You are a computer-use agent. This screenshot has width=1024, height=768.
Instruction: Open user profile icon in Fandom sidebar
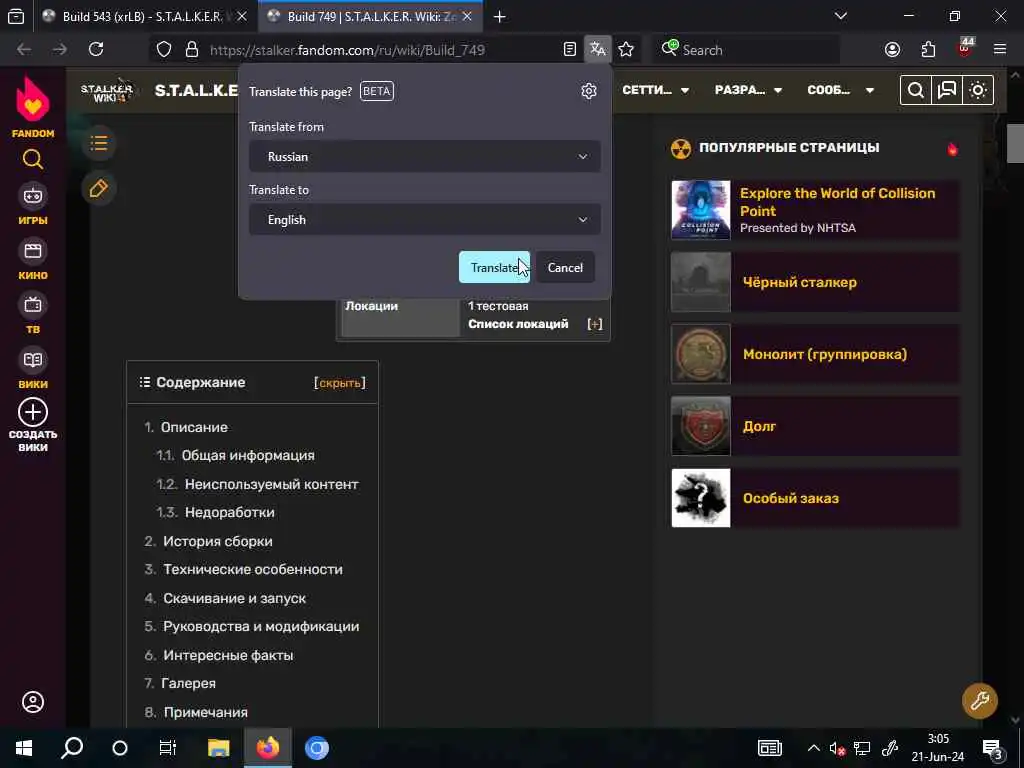(33, 702)
